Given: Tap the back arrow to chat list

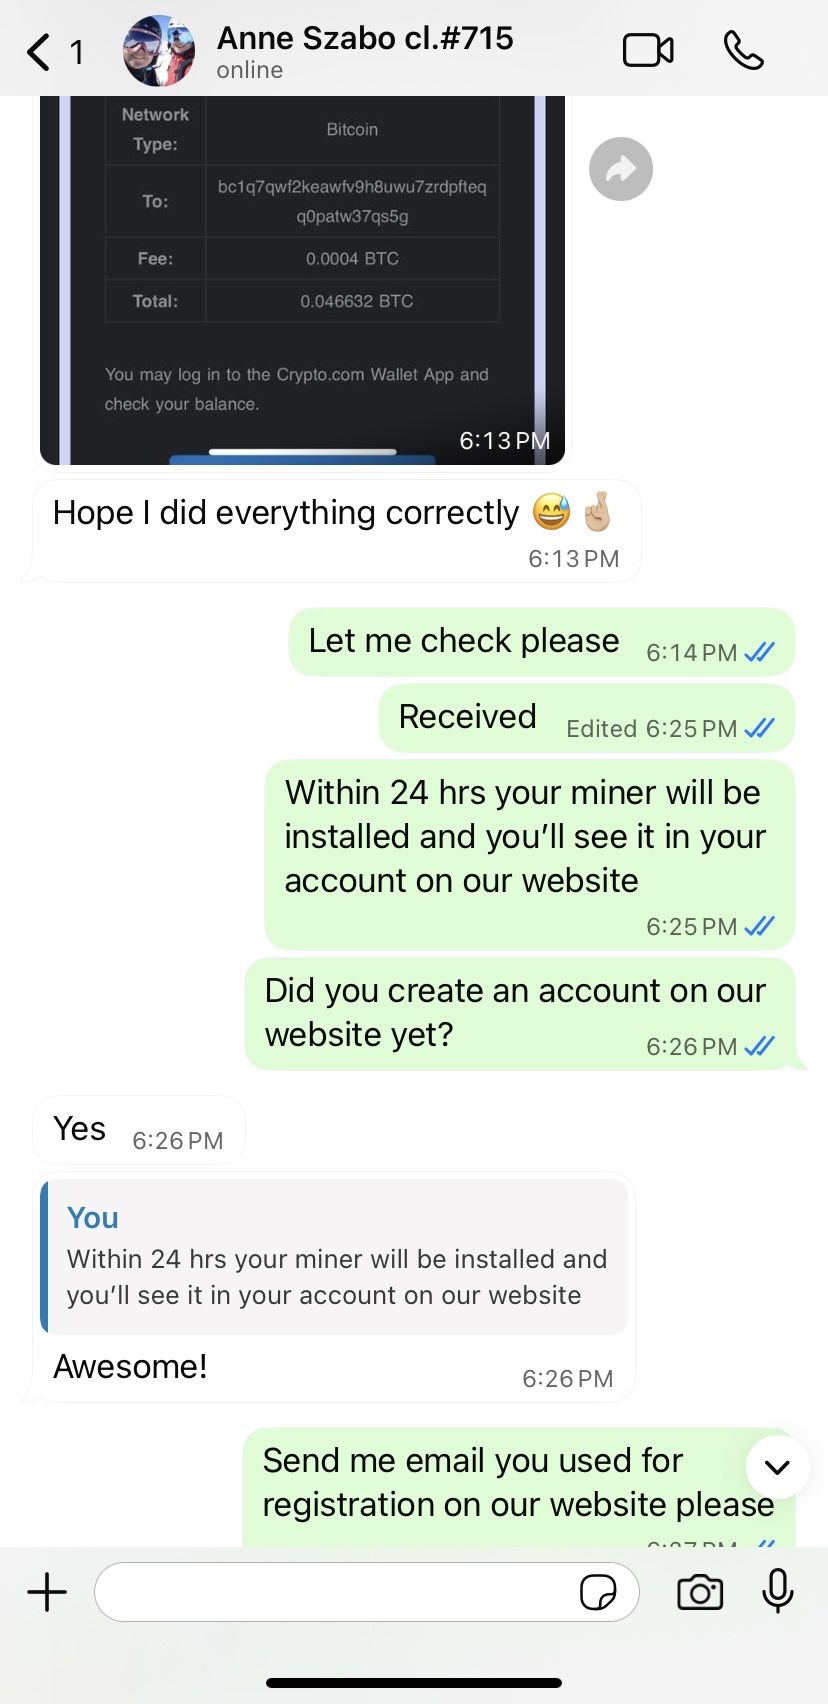Looking at the screenshot, I should tap(39, 52).
